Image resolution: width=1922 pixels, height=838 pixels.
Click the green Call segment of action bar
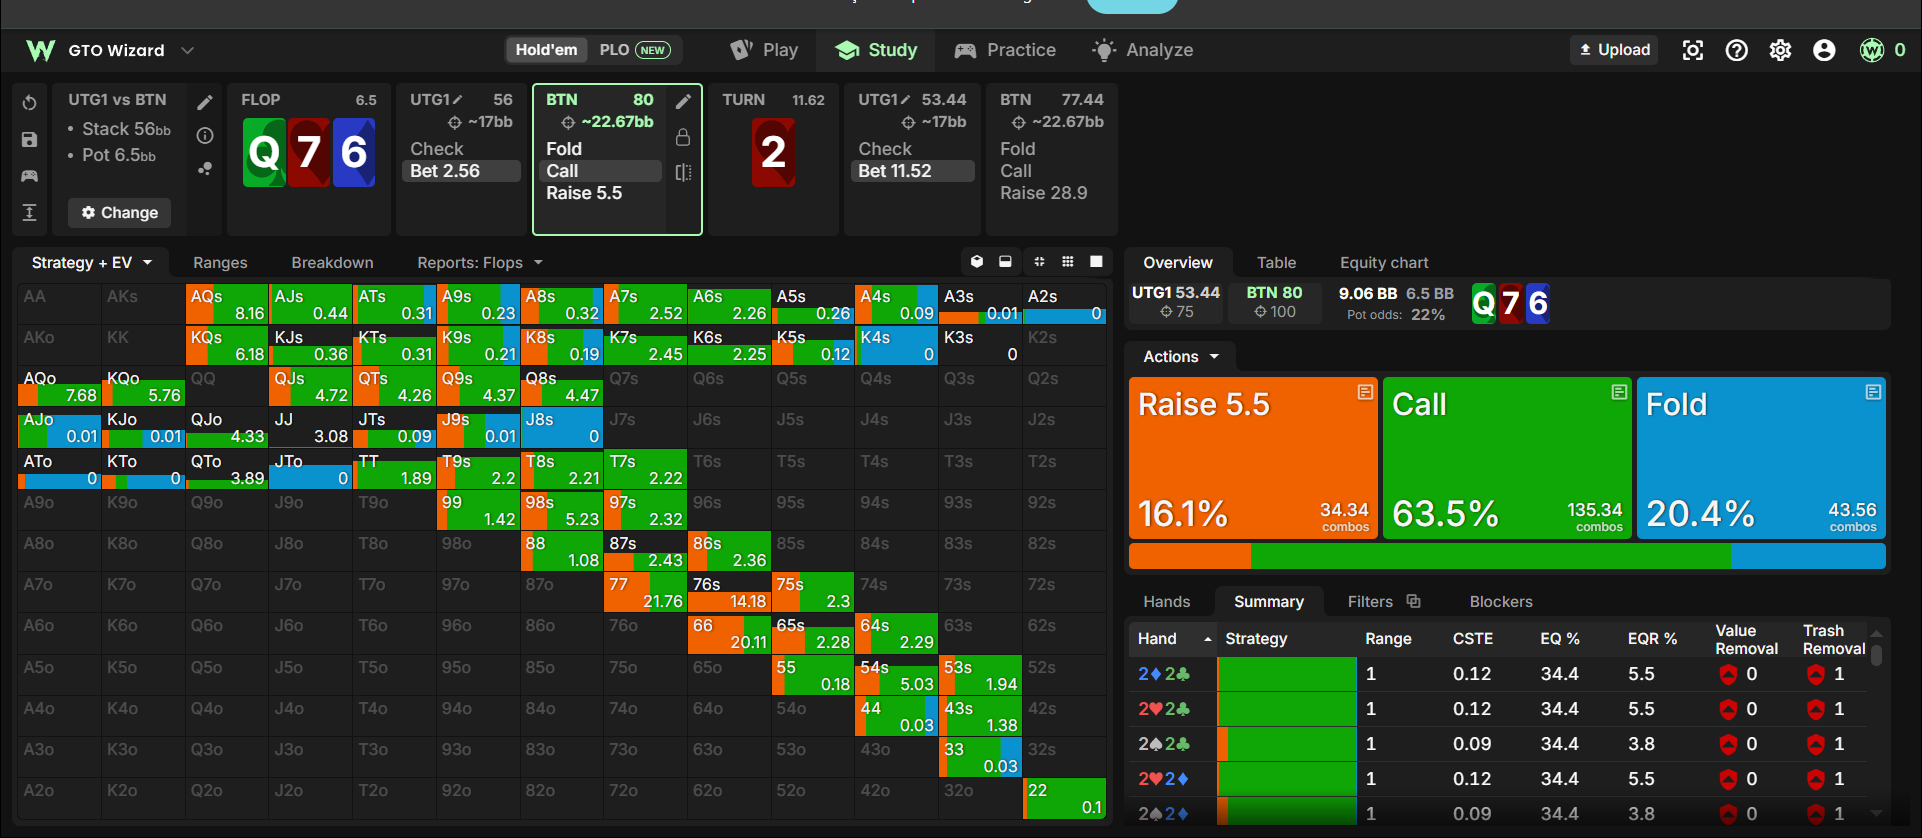pyautogui.click(x=1490, y=556)
